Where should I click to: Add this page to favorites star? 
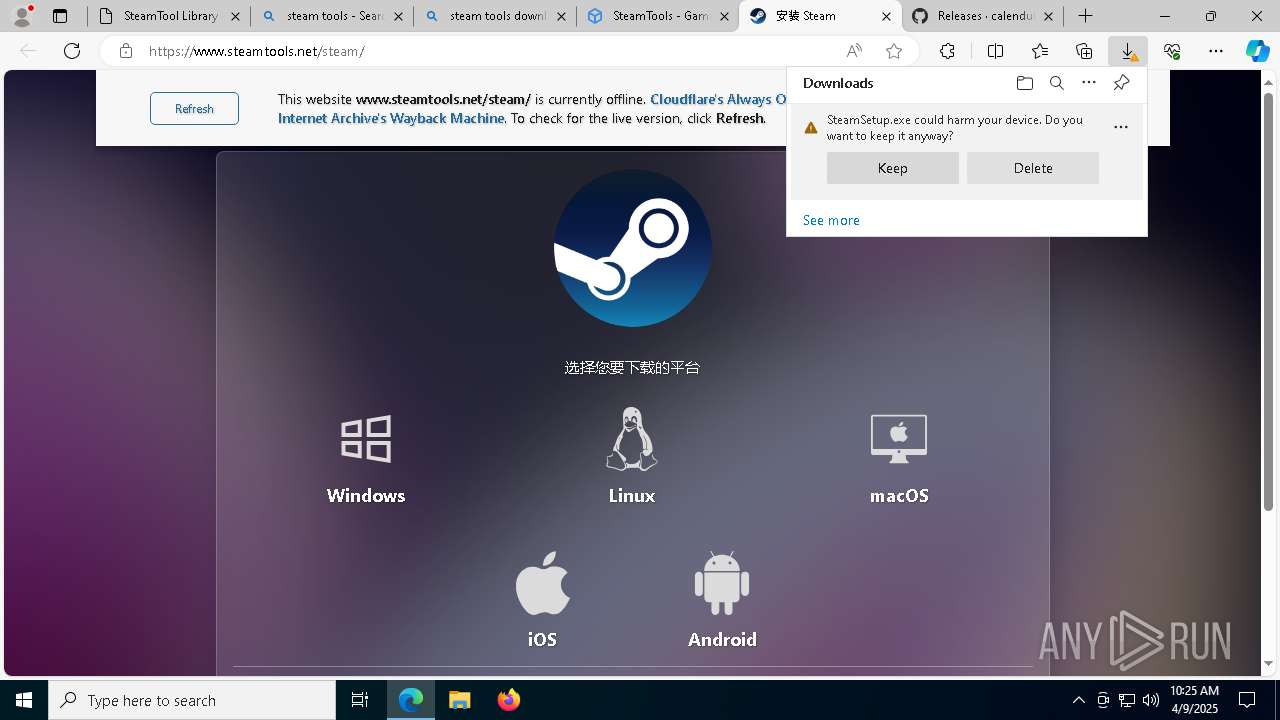coord(894,51)
